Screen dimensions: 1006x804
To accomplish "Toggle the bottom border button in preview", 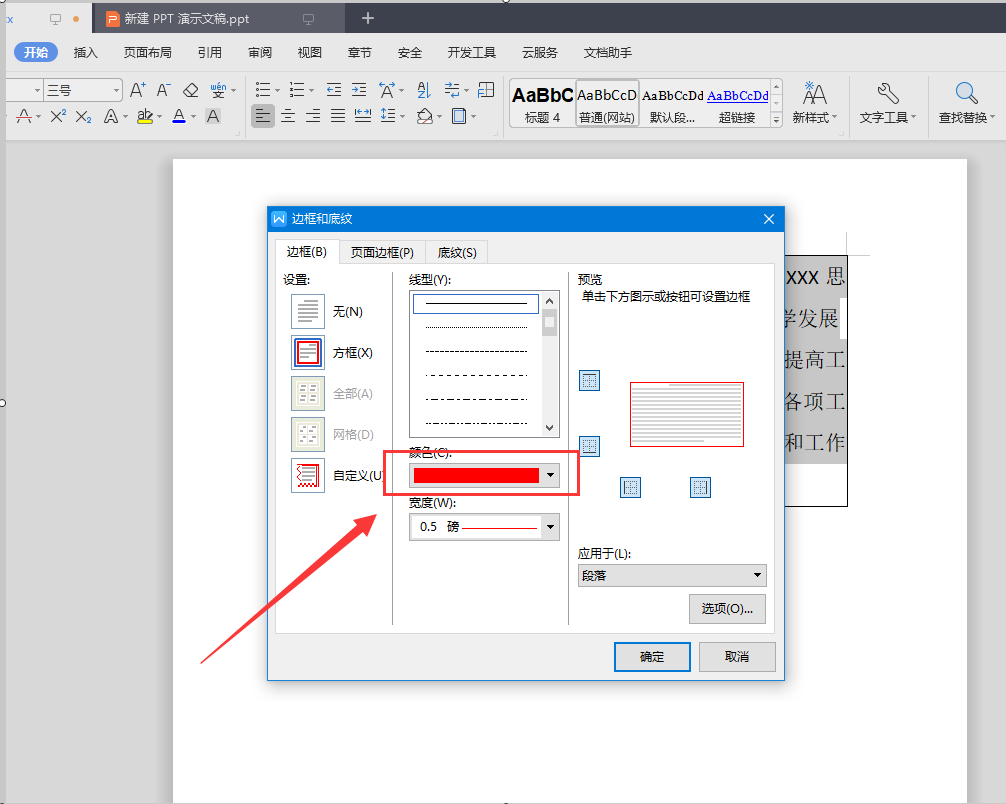I will (x=590, y=446).
